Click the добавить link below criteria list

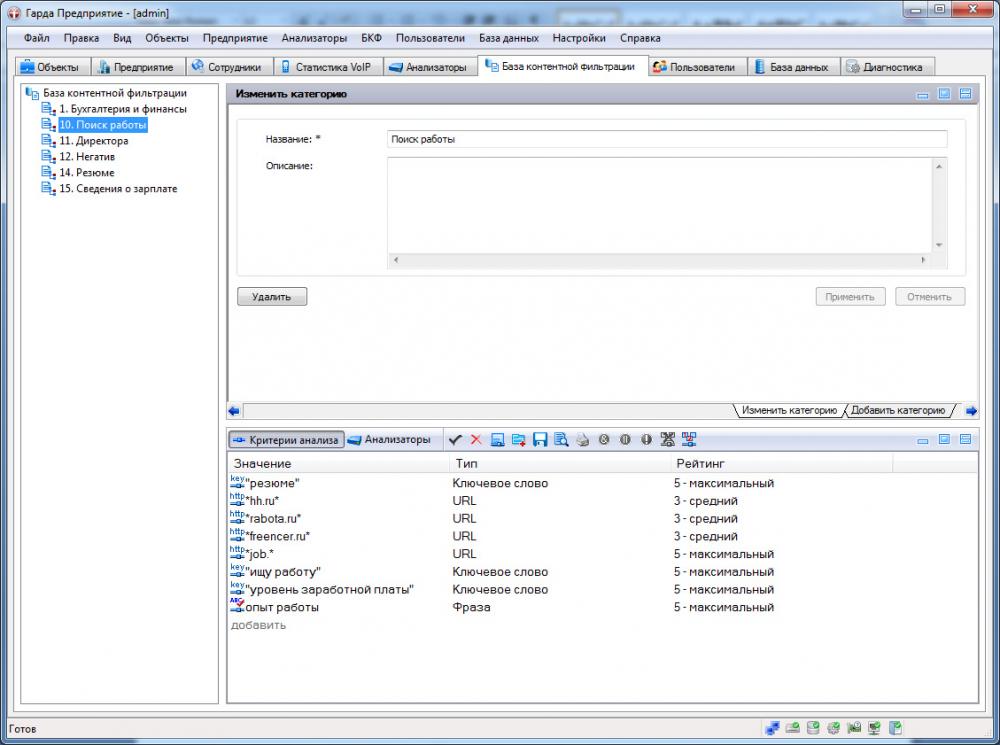(x=258, y=625)
